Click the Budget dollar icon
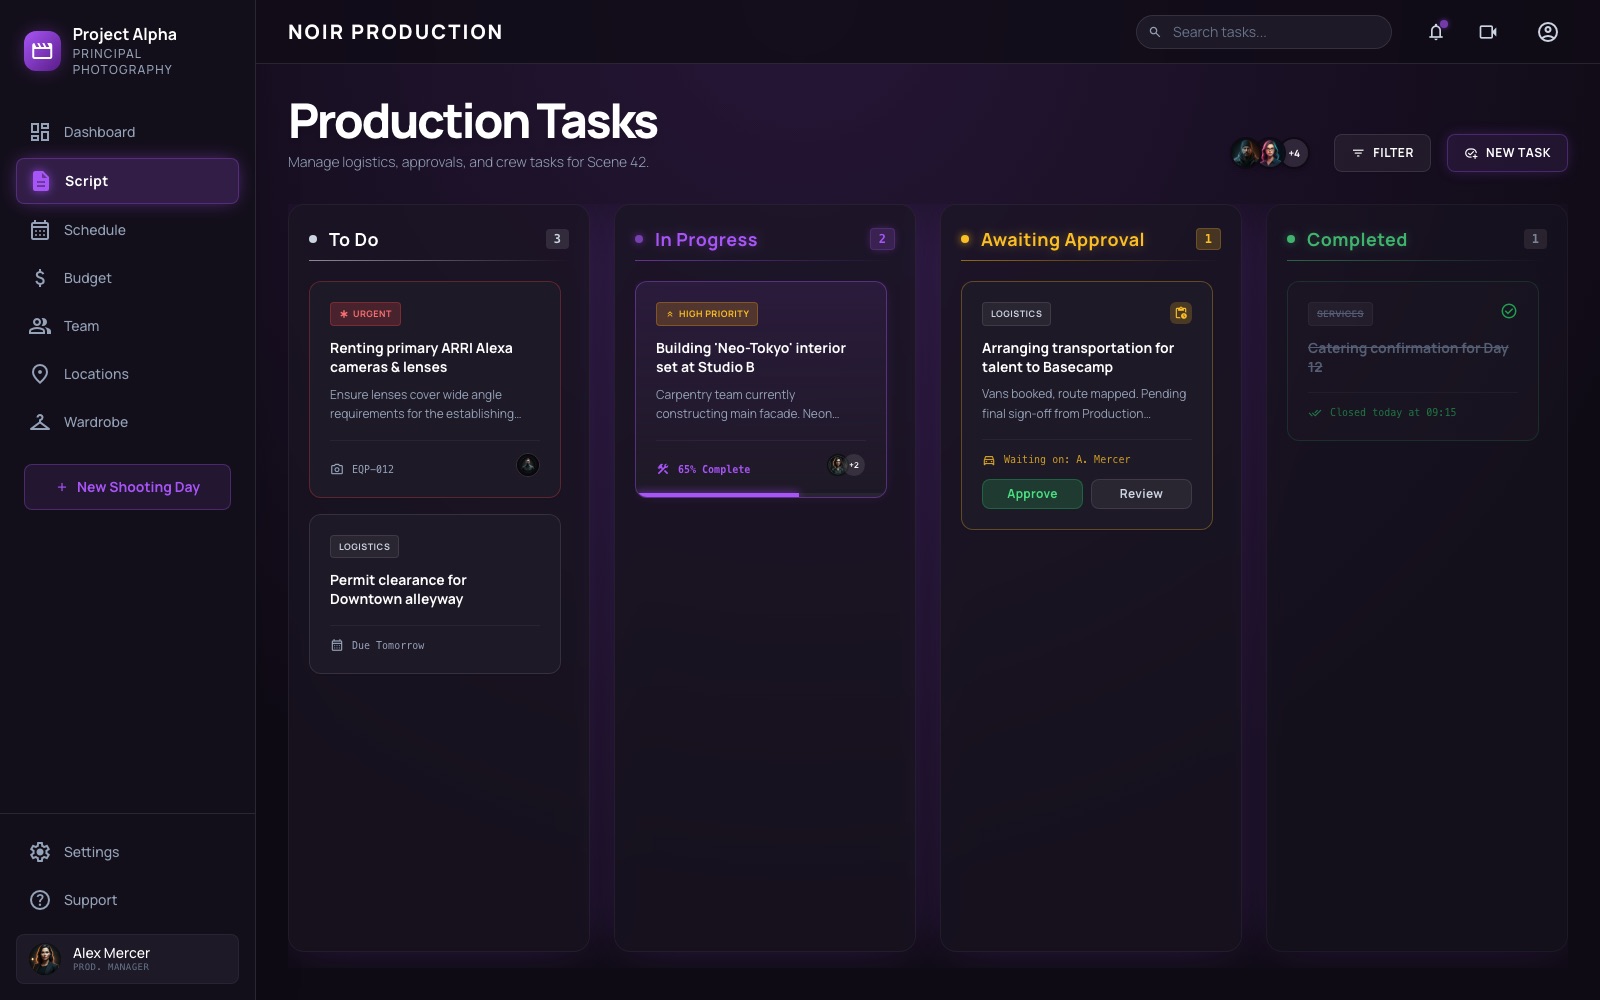This screenshot has width=1600, height=1000. point(40,278)
